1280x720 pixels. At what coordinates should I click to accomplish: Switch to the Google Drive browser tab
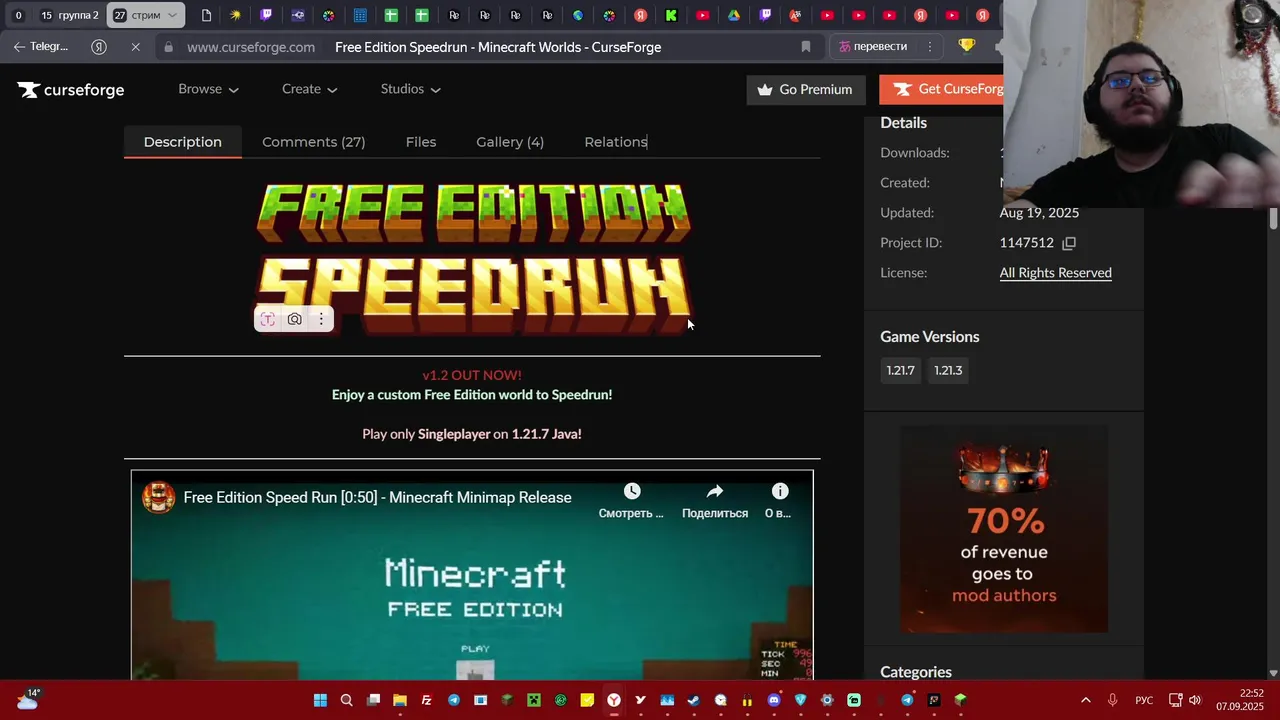[734, 15]
